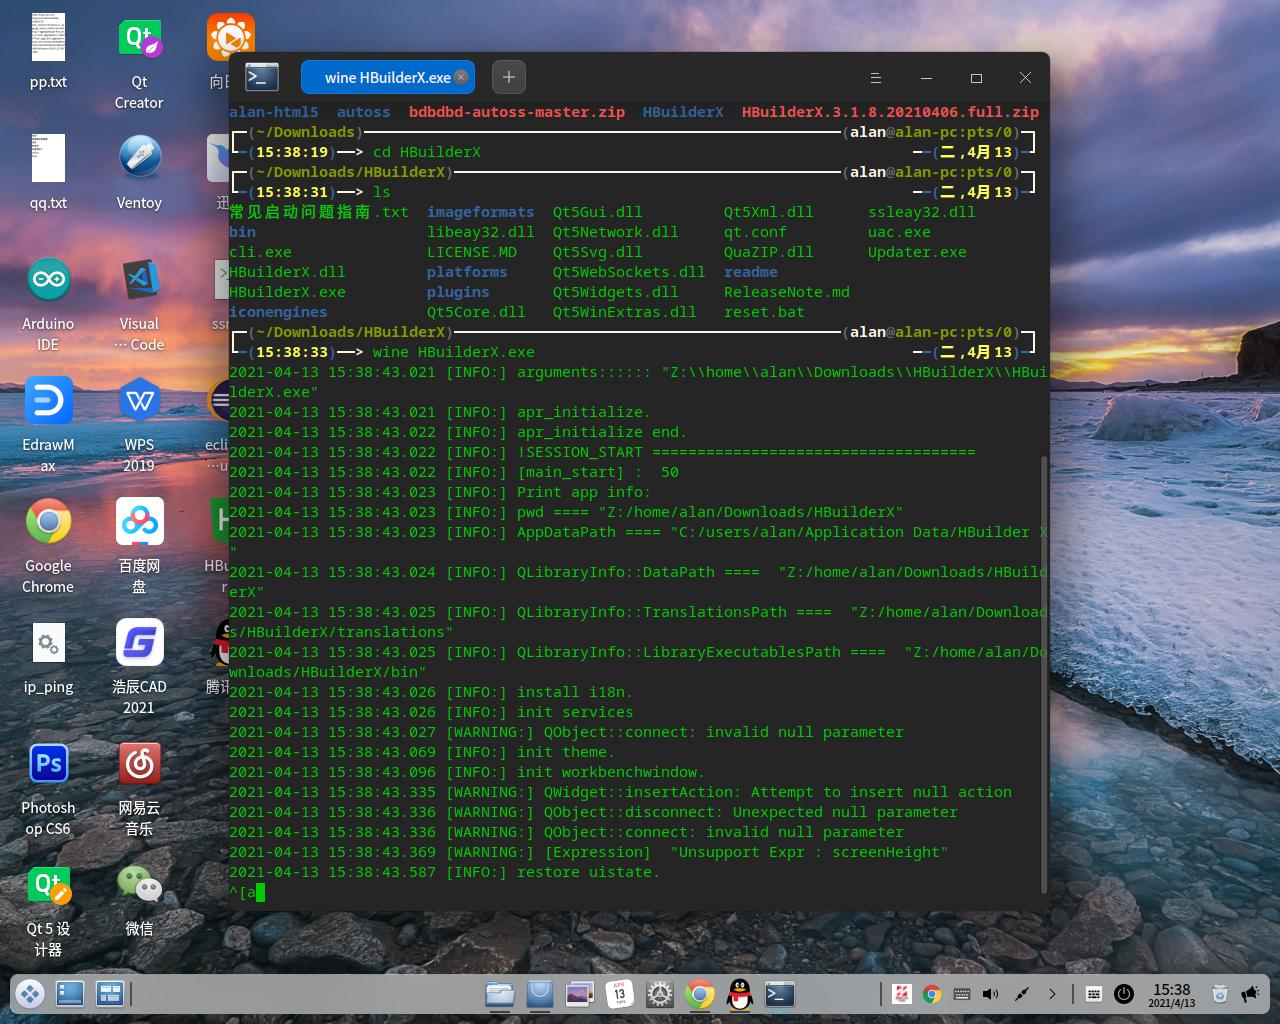Click the volume icon in system tray
Viewport: 1280px width, 1024px height.
(x=990, y=994)
